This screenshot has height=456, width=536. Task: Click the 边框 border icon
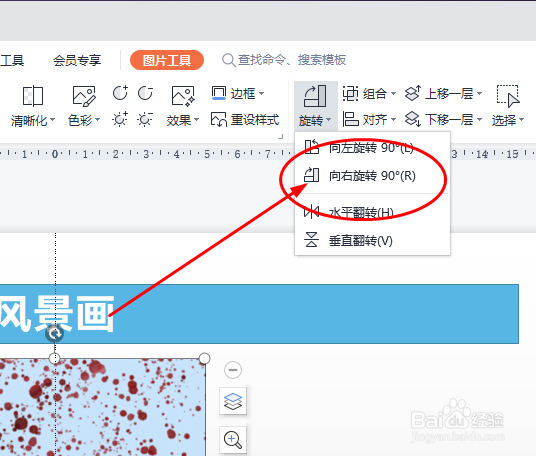(219, 93)
